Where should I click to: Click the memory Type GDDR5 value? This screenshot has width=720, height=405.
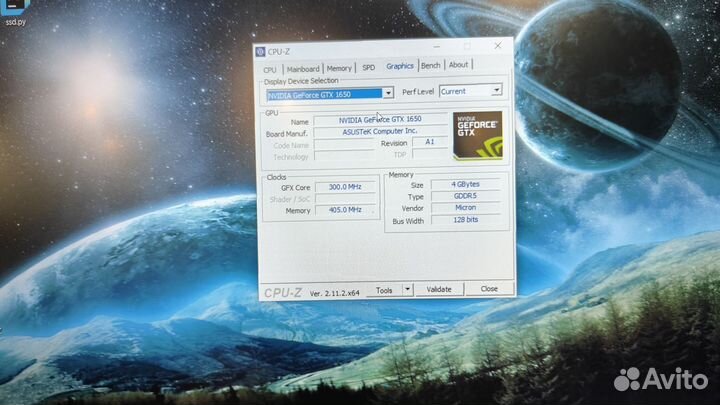click(x=465, y=196)
